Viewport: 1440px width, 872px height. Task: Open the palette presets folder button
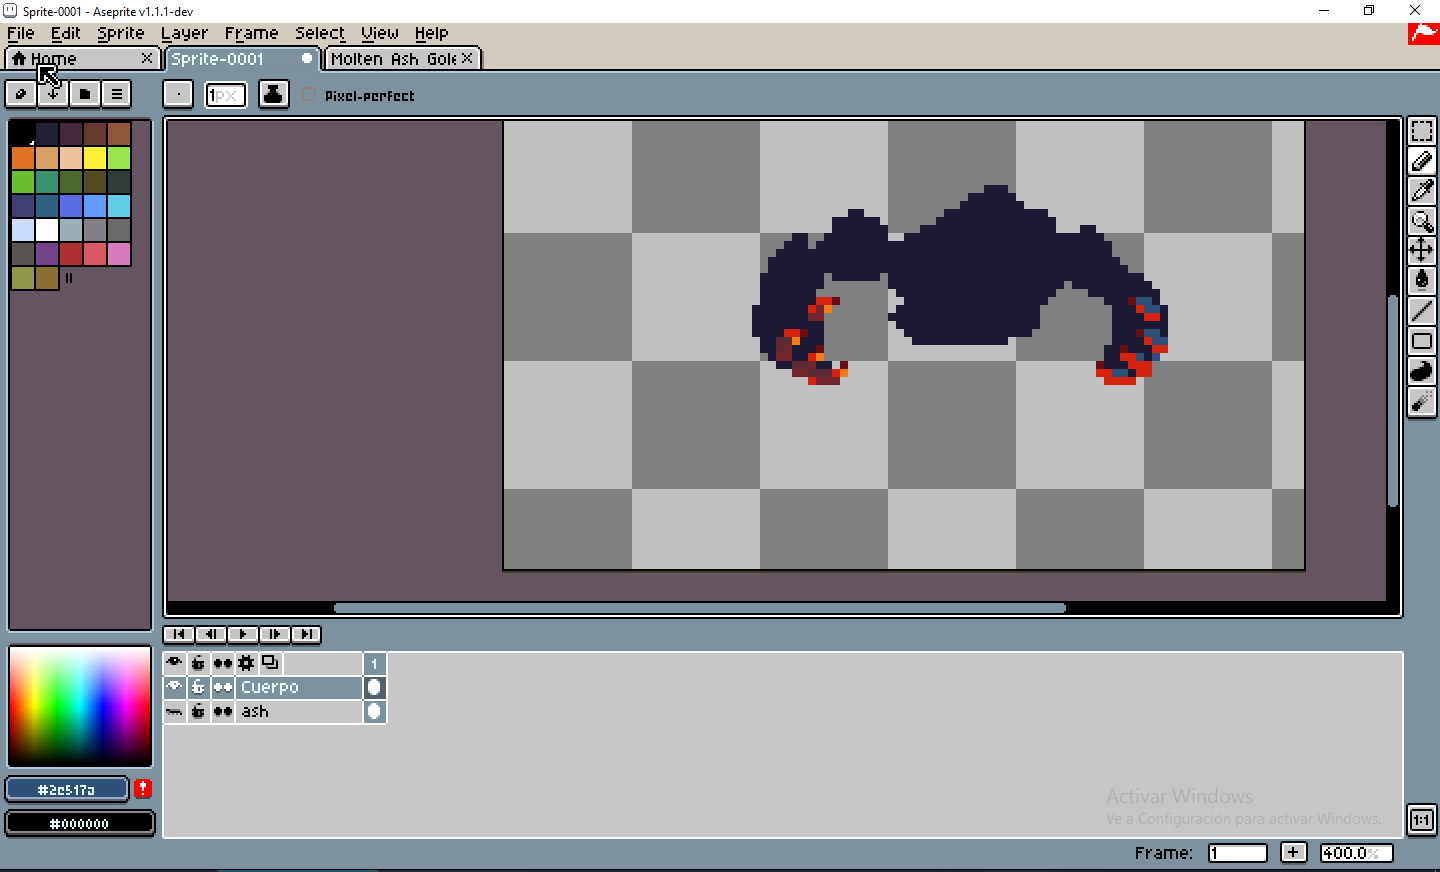coord(85,94)
